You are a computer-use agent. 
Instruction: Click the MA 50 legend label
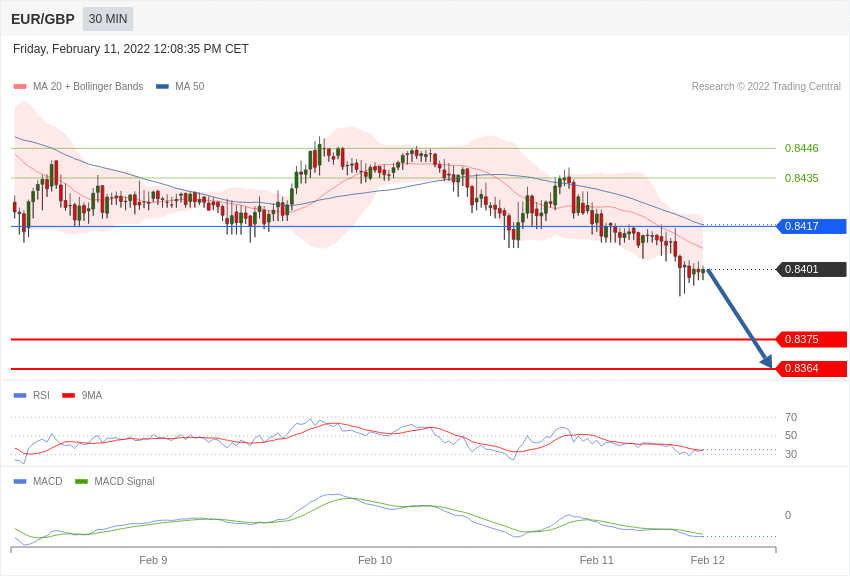[190, 87]
